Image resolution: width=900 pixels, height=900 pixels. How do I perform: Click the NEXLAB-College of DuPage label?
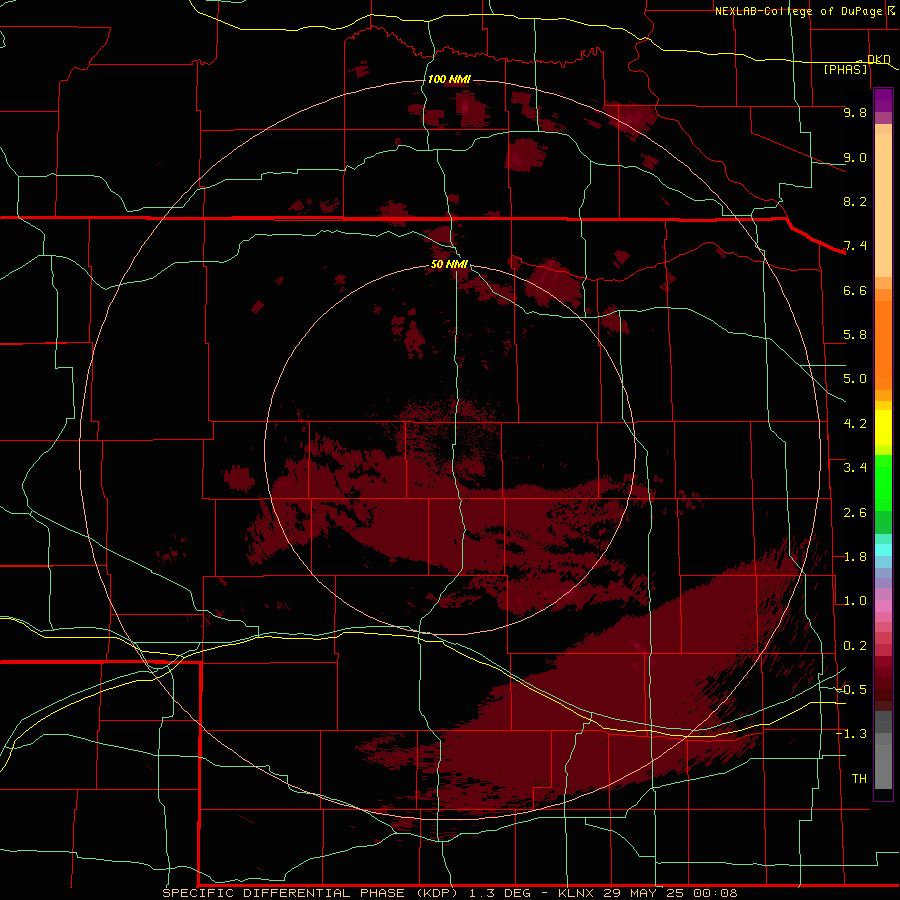(x=798, y=11)
